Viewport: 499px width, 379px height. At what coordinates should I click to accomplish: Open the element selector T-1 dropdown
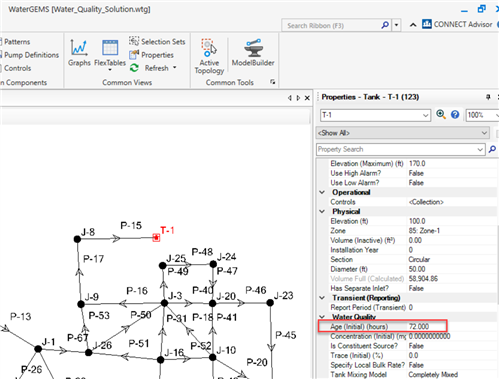click(x=425, y=115)
